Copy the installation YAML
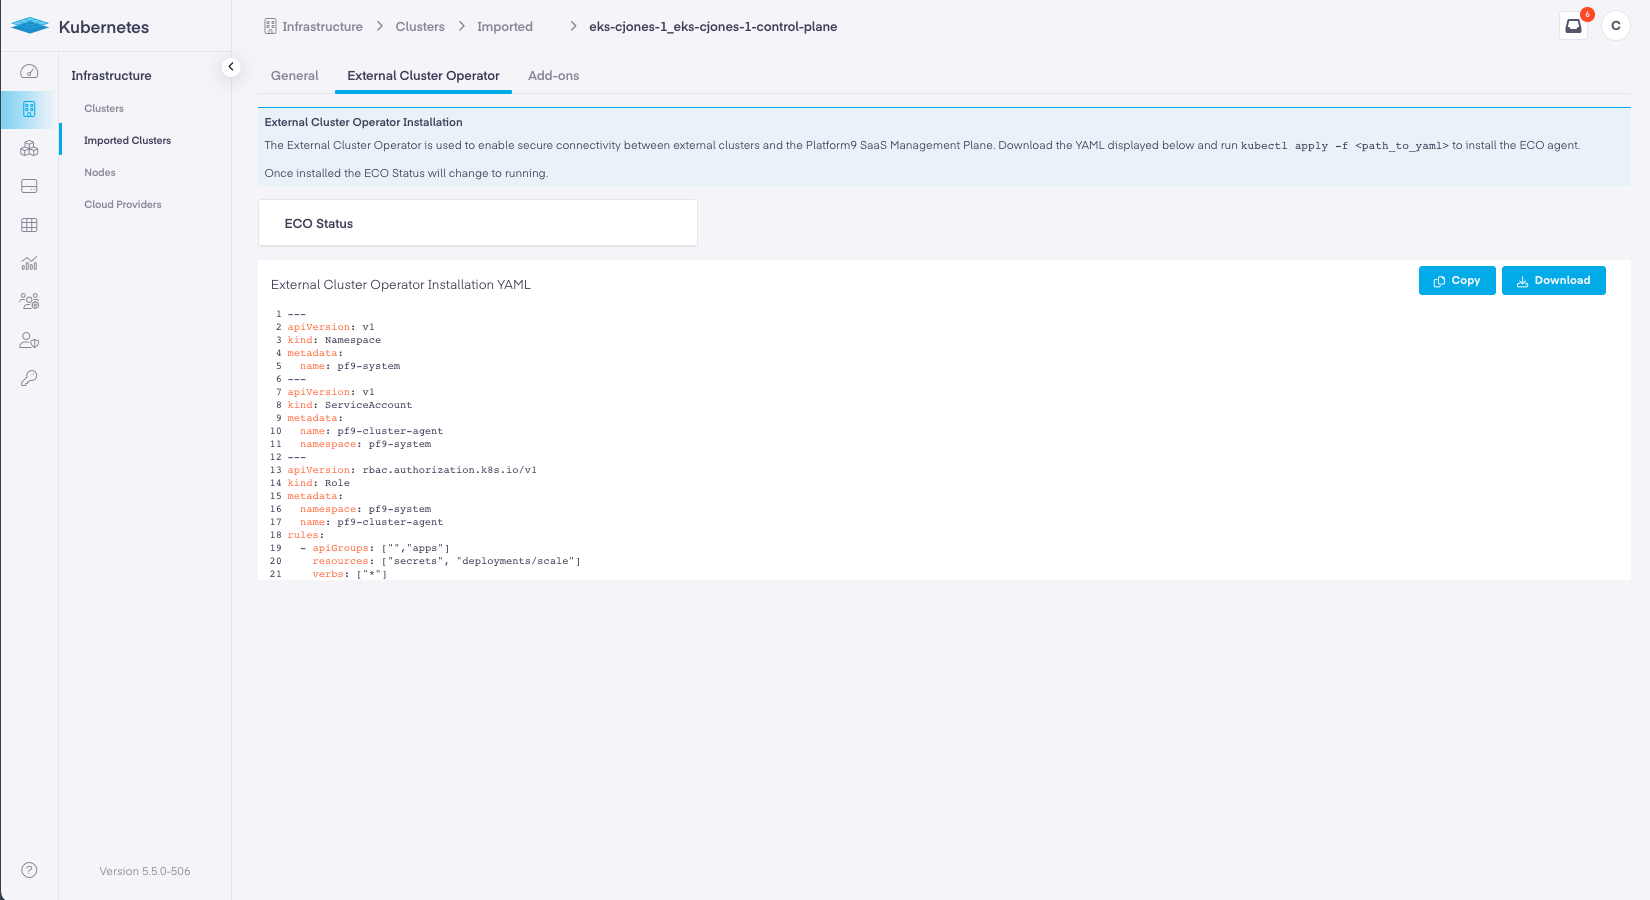 [1456, 281]
